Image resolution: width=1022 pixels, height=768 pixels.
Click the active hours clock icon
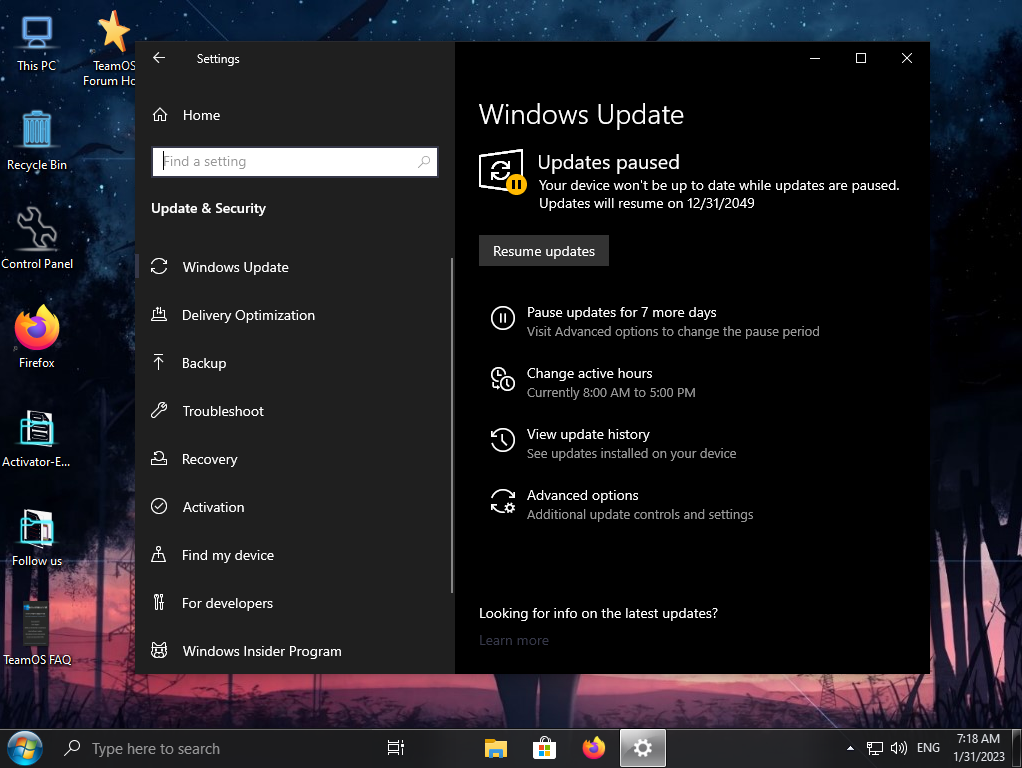(x=503, y=379)
